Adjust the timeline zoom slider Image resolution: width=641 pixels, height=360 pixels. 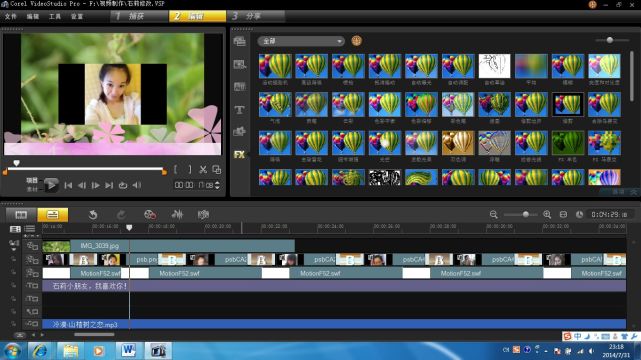[x=526, y=215]
